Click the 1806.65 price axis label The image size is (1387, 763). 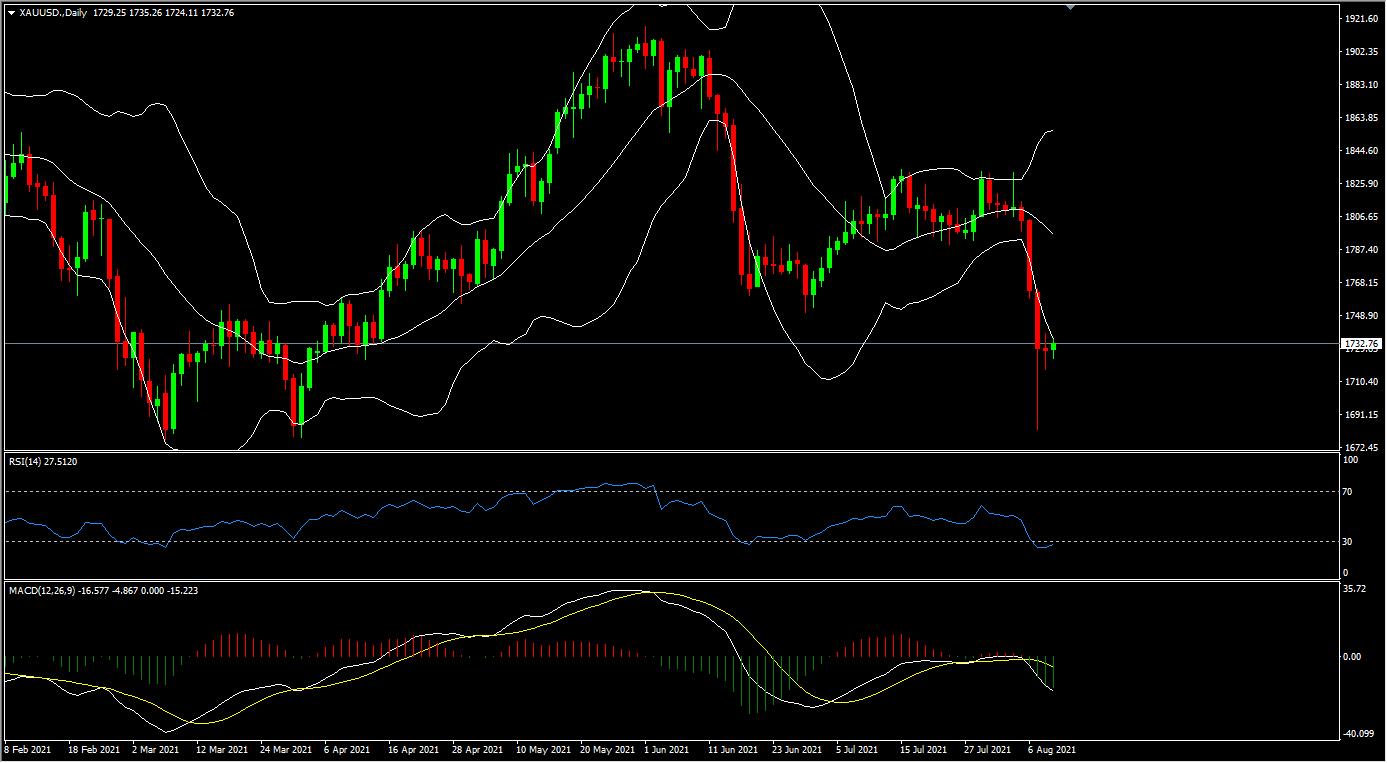pyautogui.click(x=1359, y=217)
